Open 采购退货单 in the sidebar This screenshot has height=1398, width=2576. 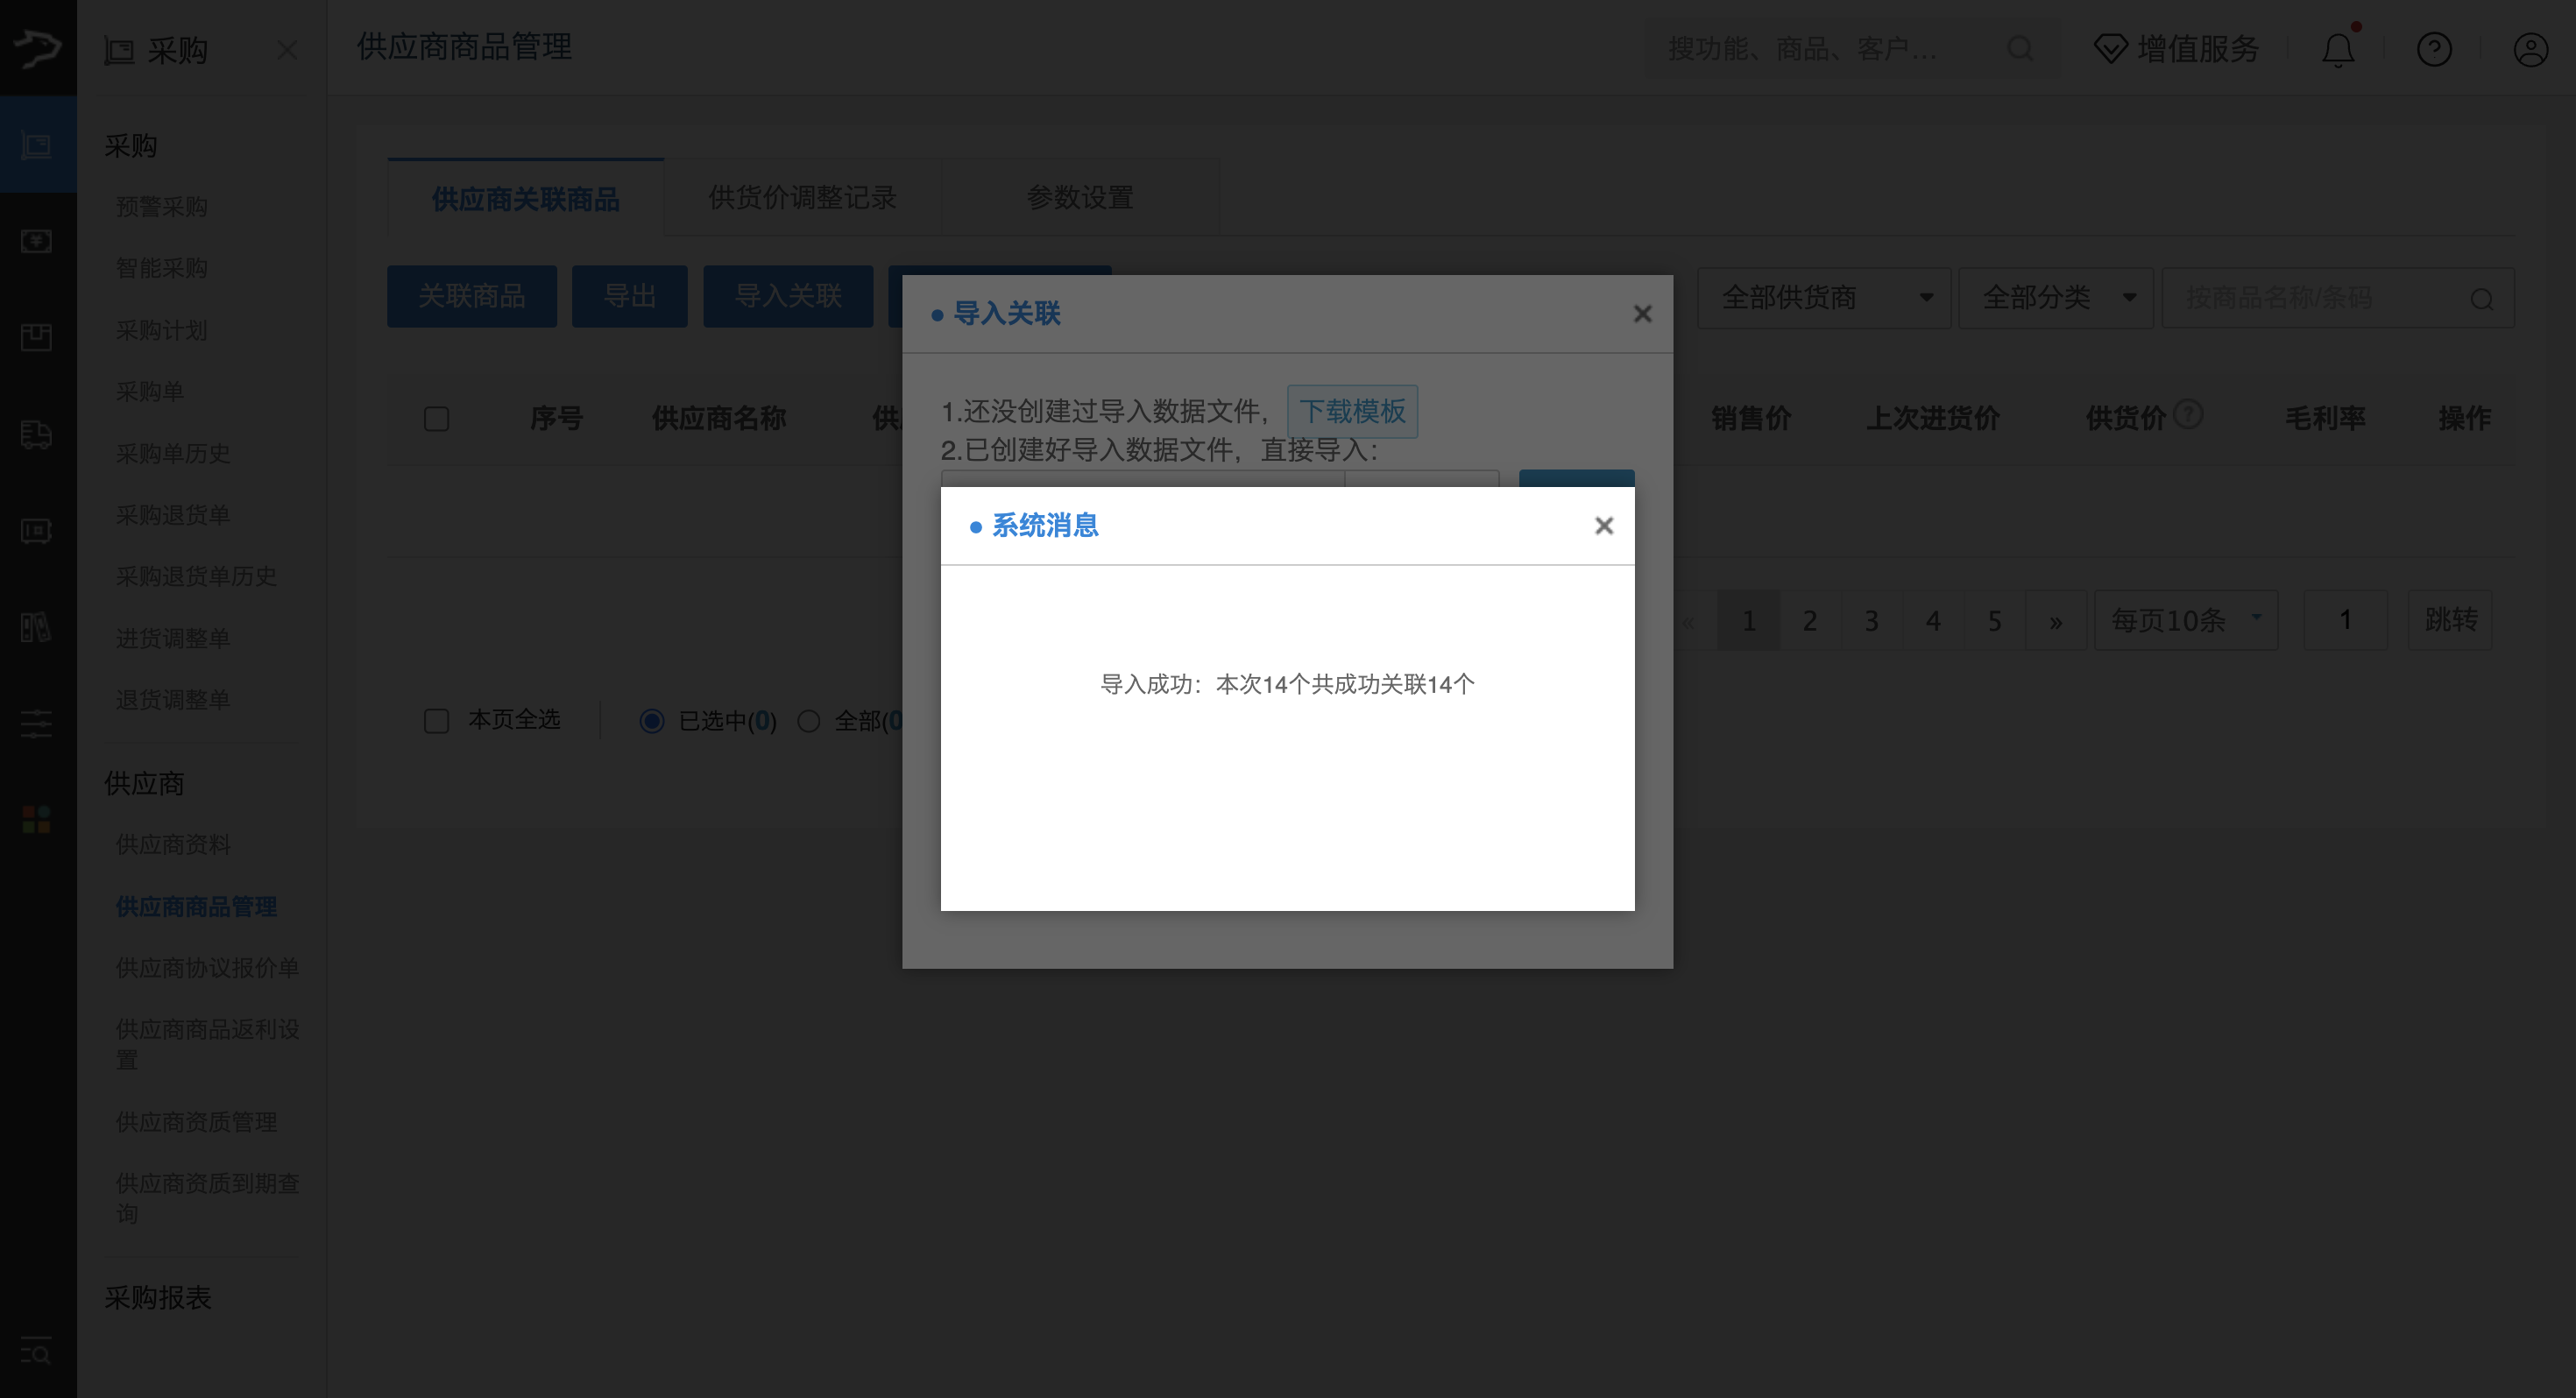click(173, 515)
